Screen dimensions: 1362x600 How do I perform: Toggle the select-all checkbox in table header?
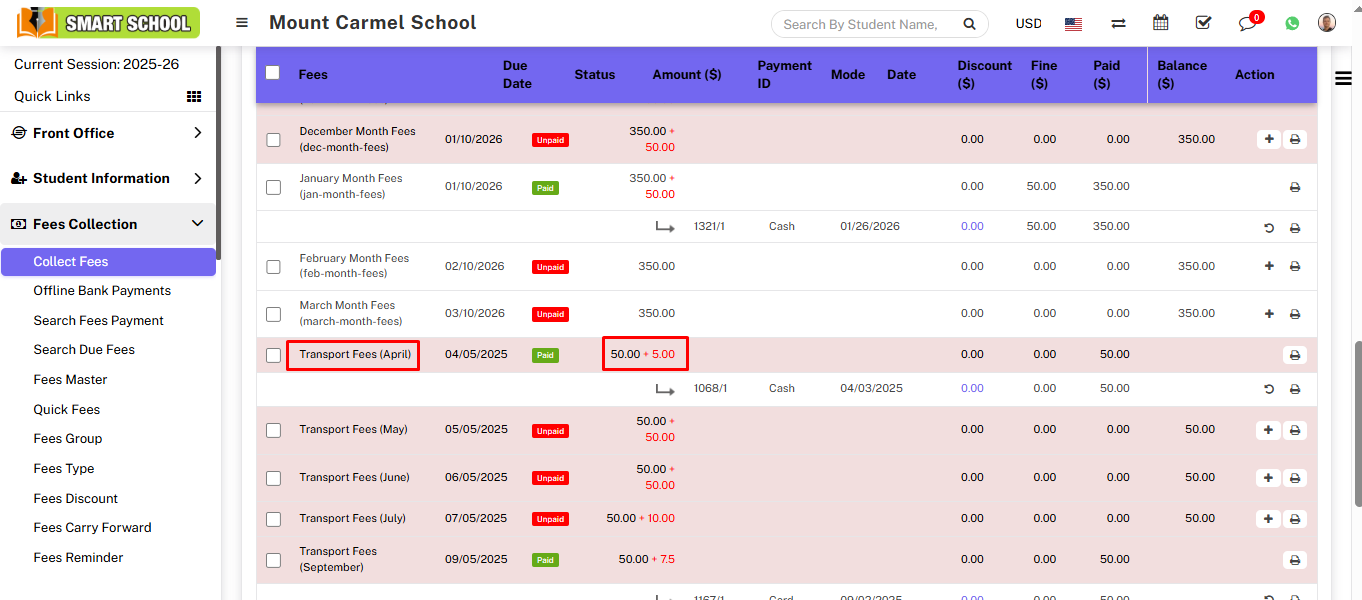[x=273, y=73]
